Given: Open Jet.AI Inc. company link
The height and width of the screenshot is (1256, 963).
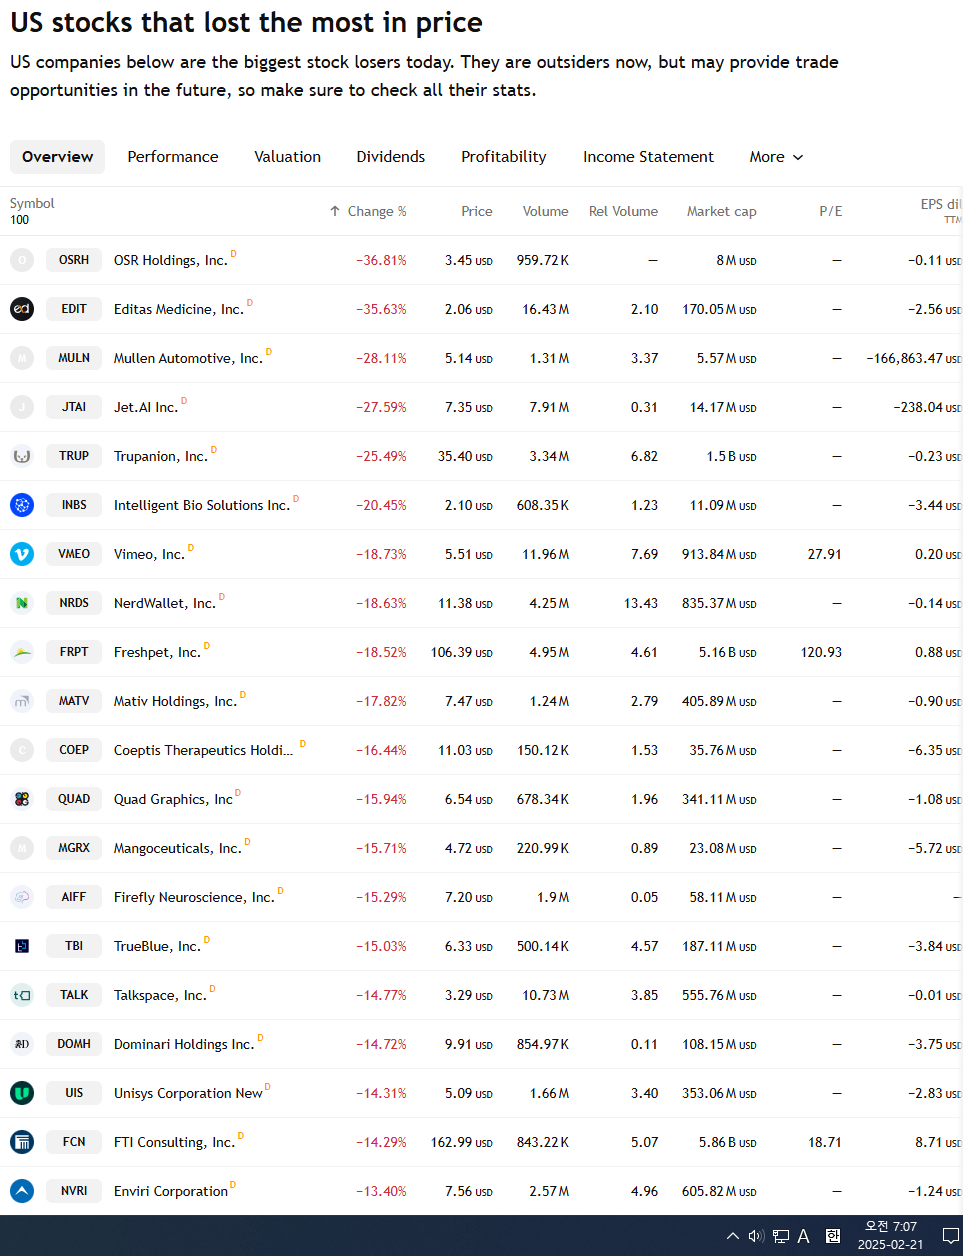Looking at the screenshot, I should tap(146, 407).
